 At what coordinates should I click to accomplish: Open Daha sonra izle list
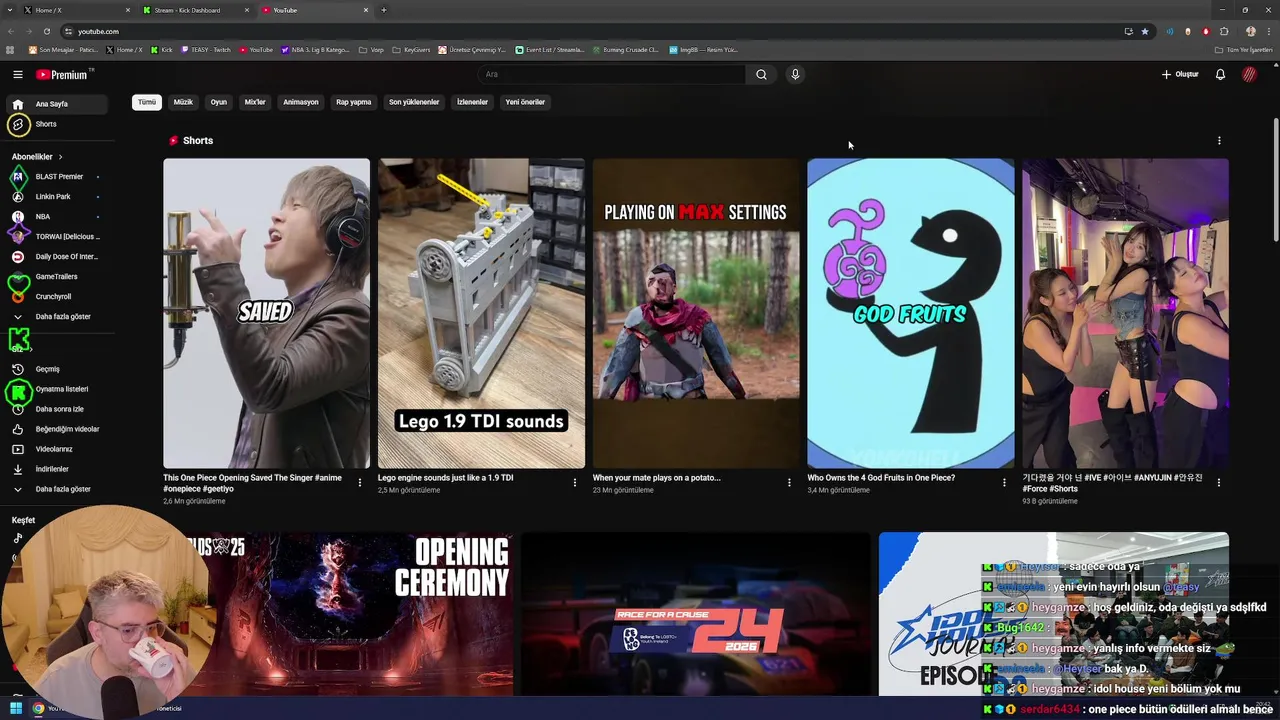pyautogui.click(x=57, y=409)
